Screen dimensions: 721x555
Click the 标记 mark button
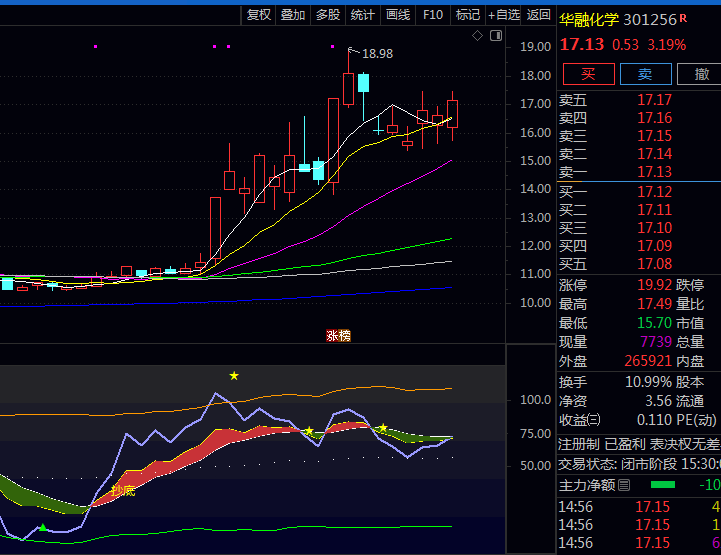pyautogui.click(x=468, y=15)
